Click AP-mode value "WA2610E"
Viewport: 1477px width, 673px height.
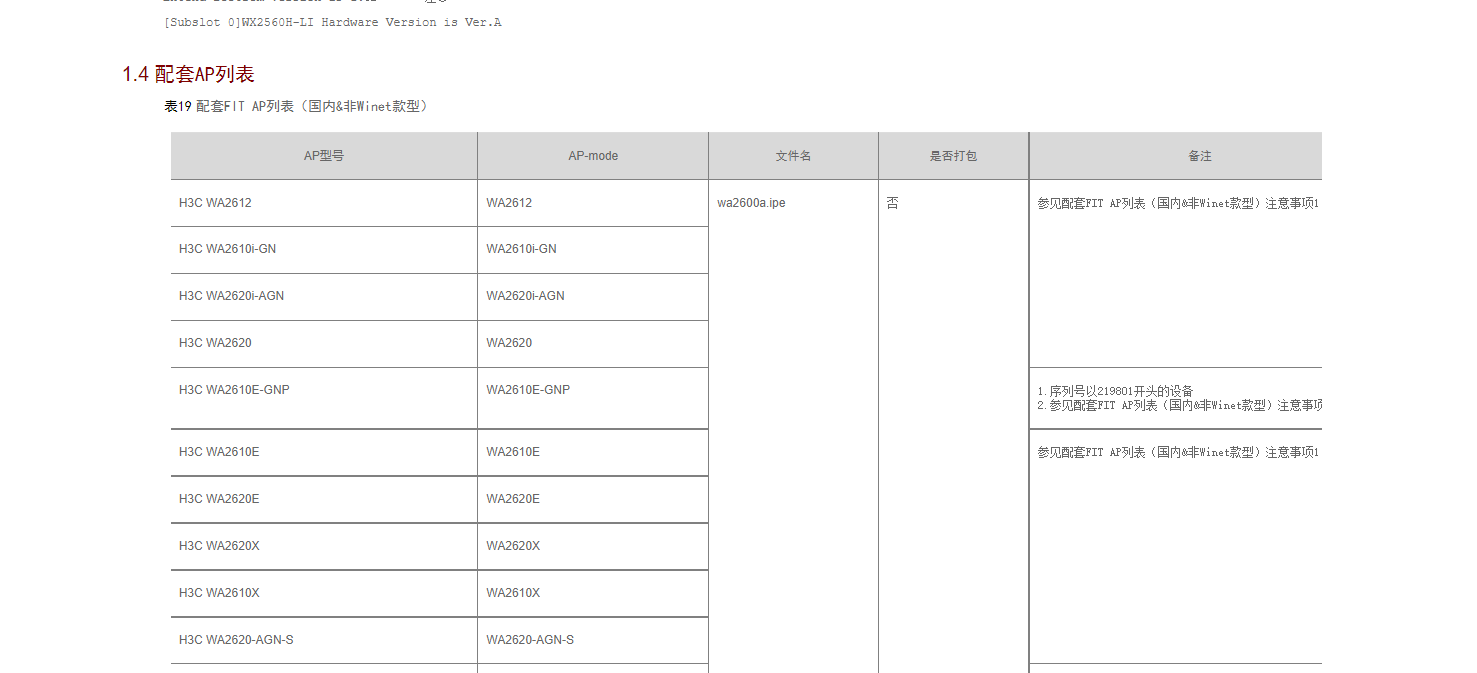[513, 452]
